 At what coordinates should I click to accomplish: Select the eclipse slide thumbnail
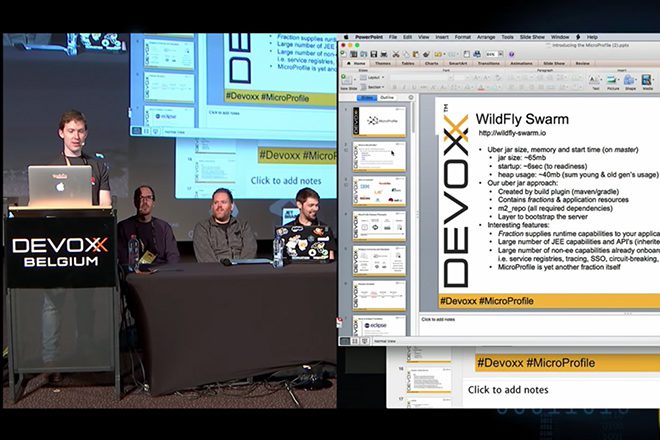click(379, 325)
